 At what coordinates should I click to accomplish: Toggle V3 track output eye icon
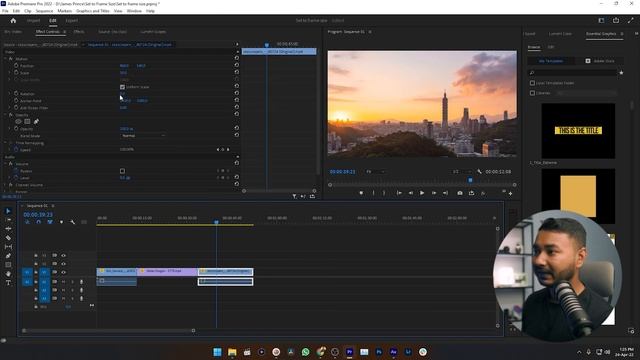coord(63,256)
